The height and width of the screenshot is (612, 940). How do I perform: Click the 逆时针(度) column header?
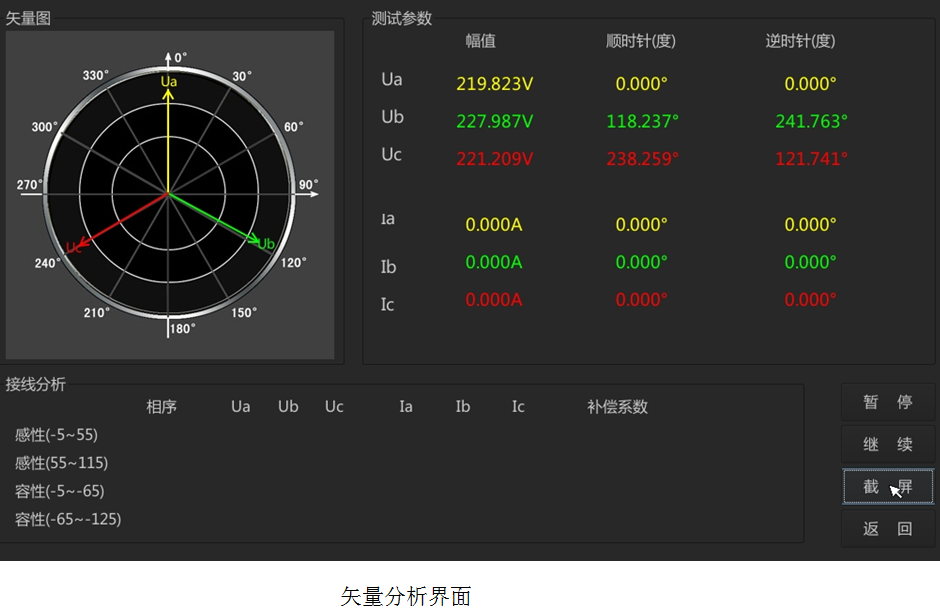coord(800,41)
